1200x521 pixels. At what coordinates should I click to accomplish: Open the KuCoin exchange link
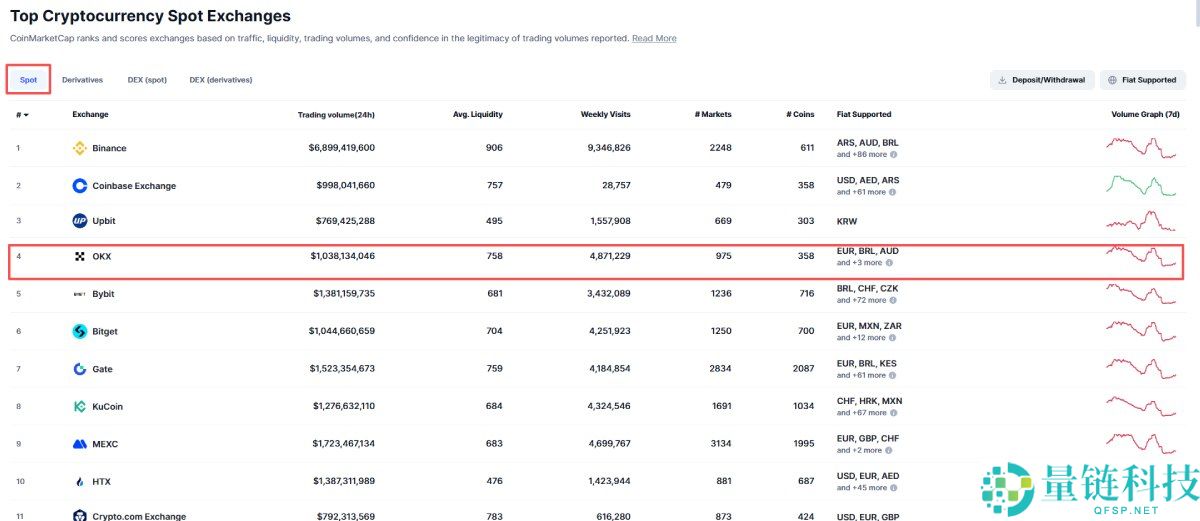coord(107,406)
